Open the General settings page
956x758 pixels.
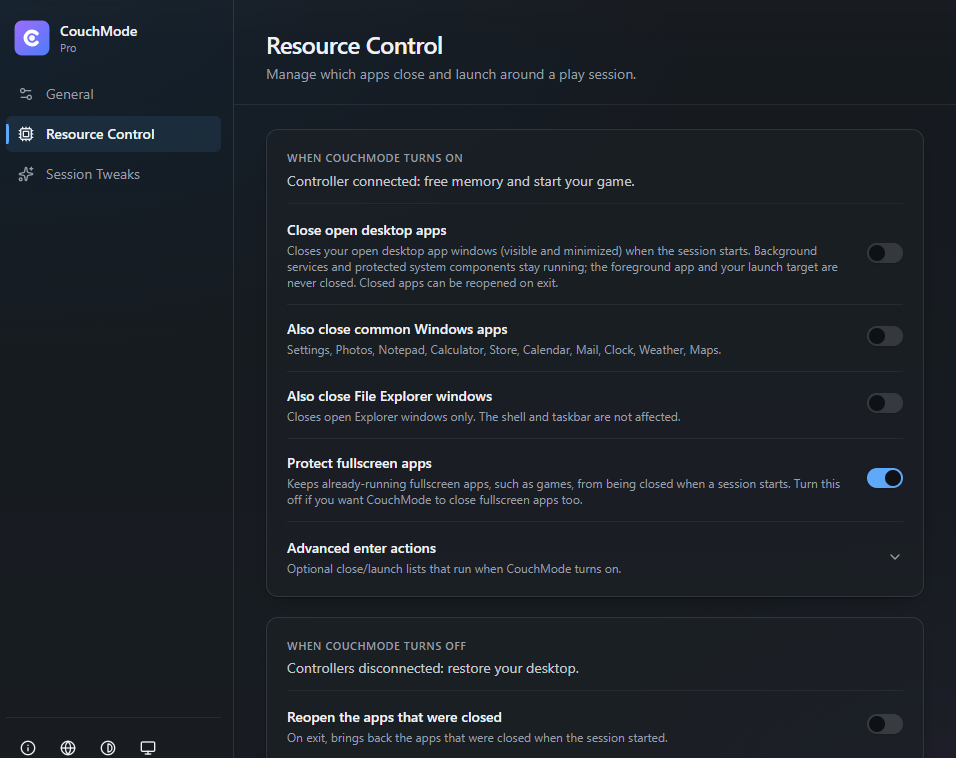[x=113, y=94]
